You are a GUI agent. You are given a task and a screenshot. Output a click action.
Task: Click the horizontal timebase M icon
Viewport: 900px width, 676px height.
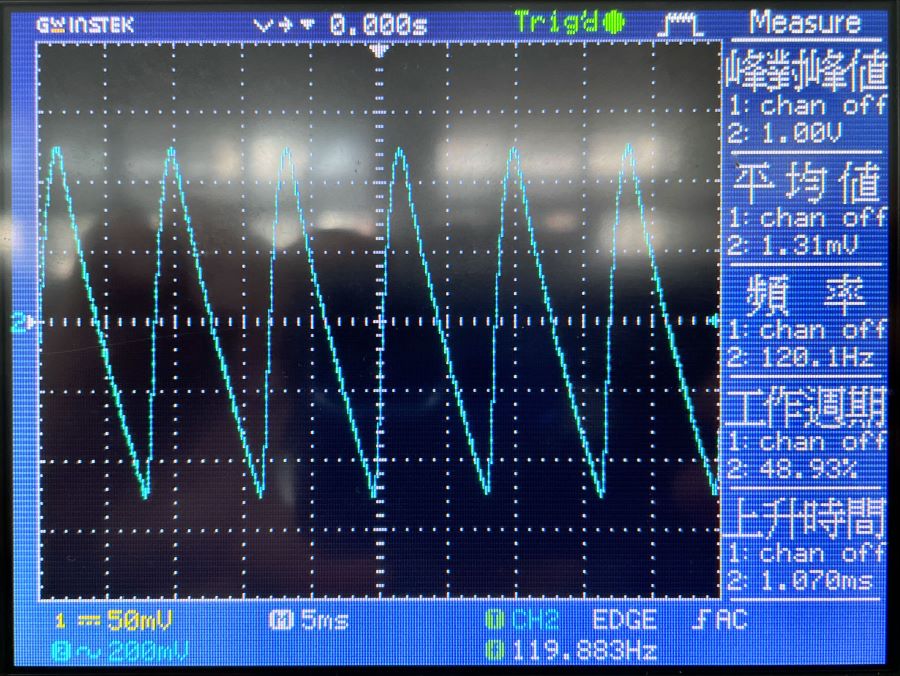tap(280, 621)
